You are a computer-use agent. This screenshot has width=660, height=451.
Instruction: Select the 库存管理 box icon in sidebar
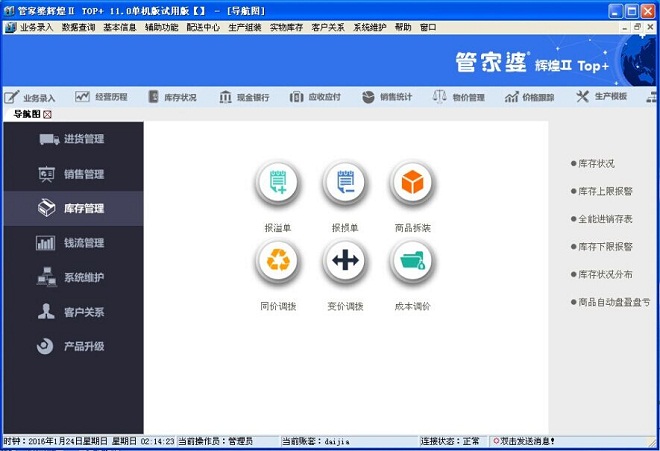tap(46, 208)
